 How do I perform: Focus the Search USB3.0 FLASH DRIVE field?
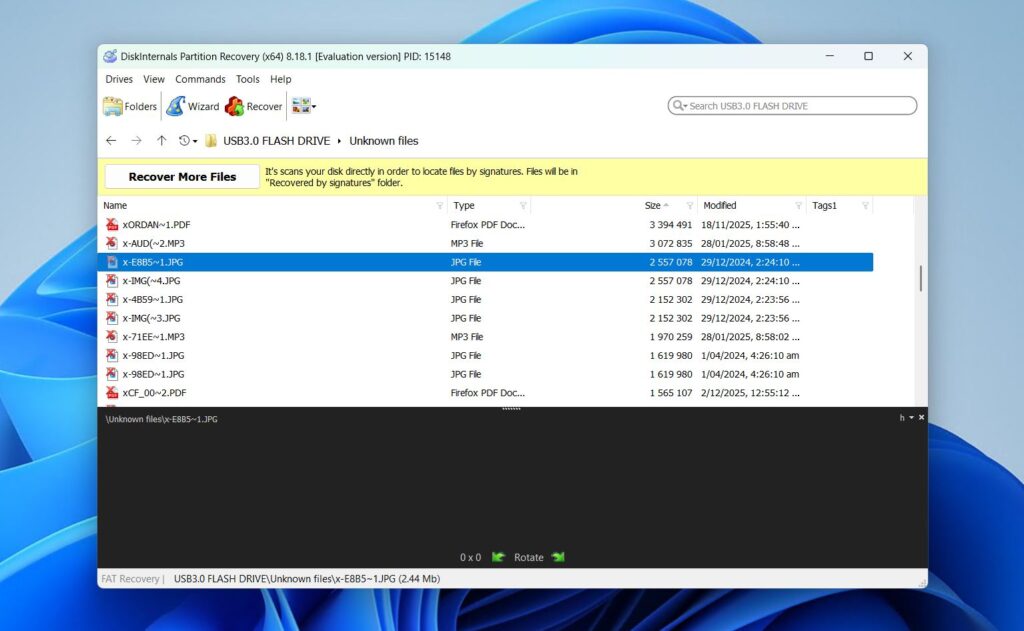tap(792, 106)
